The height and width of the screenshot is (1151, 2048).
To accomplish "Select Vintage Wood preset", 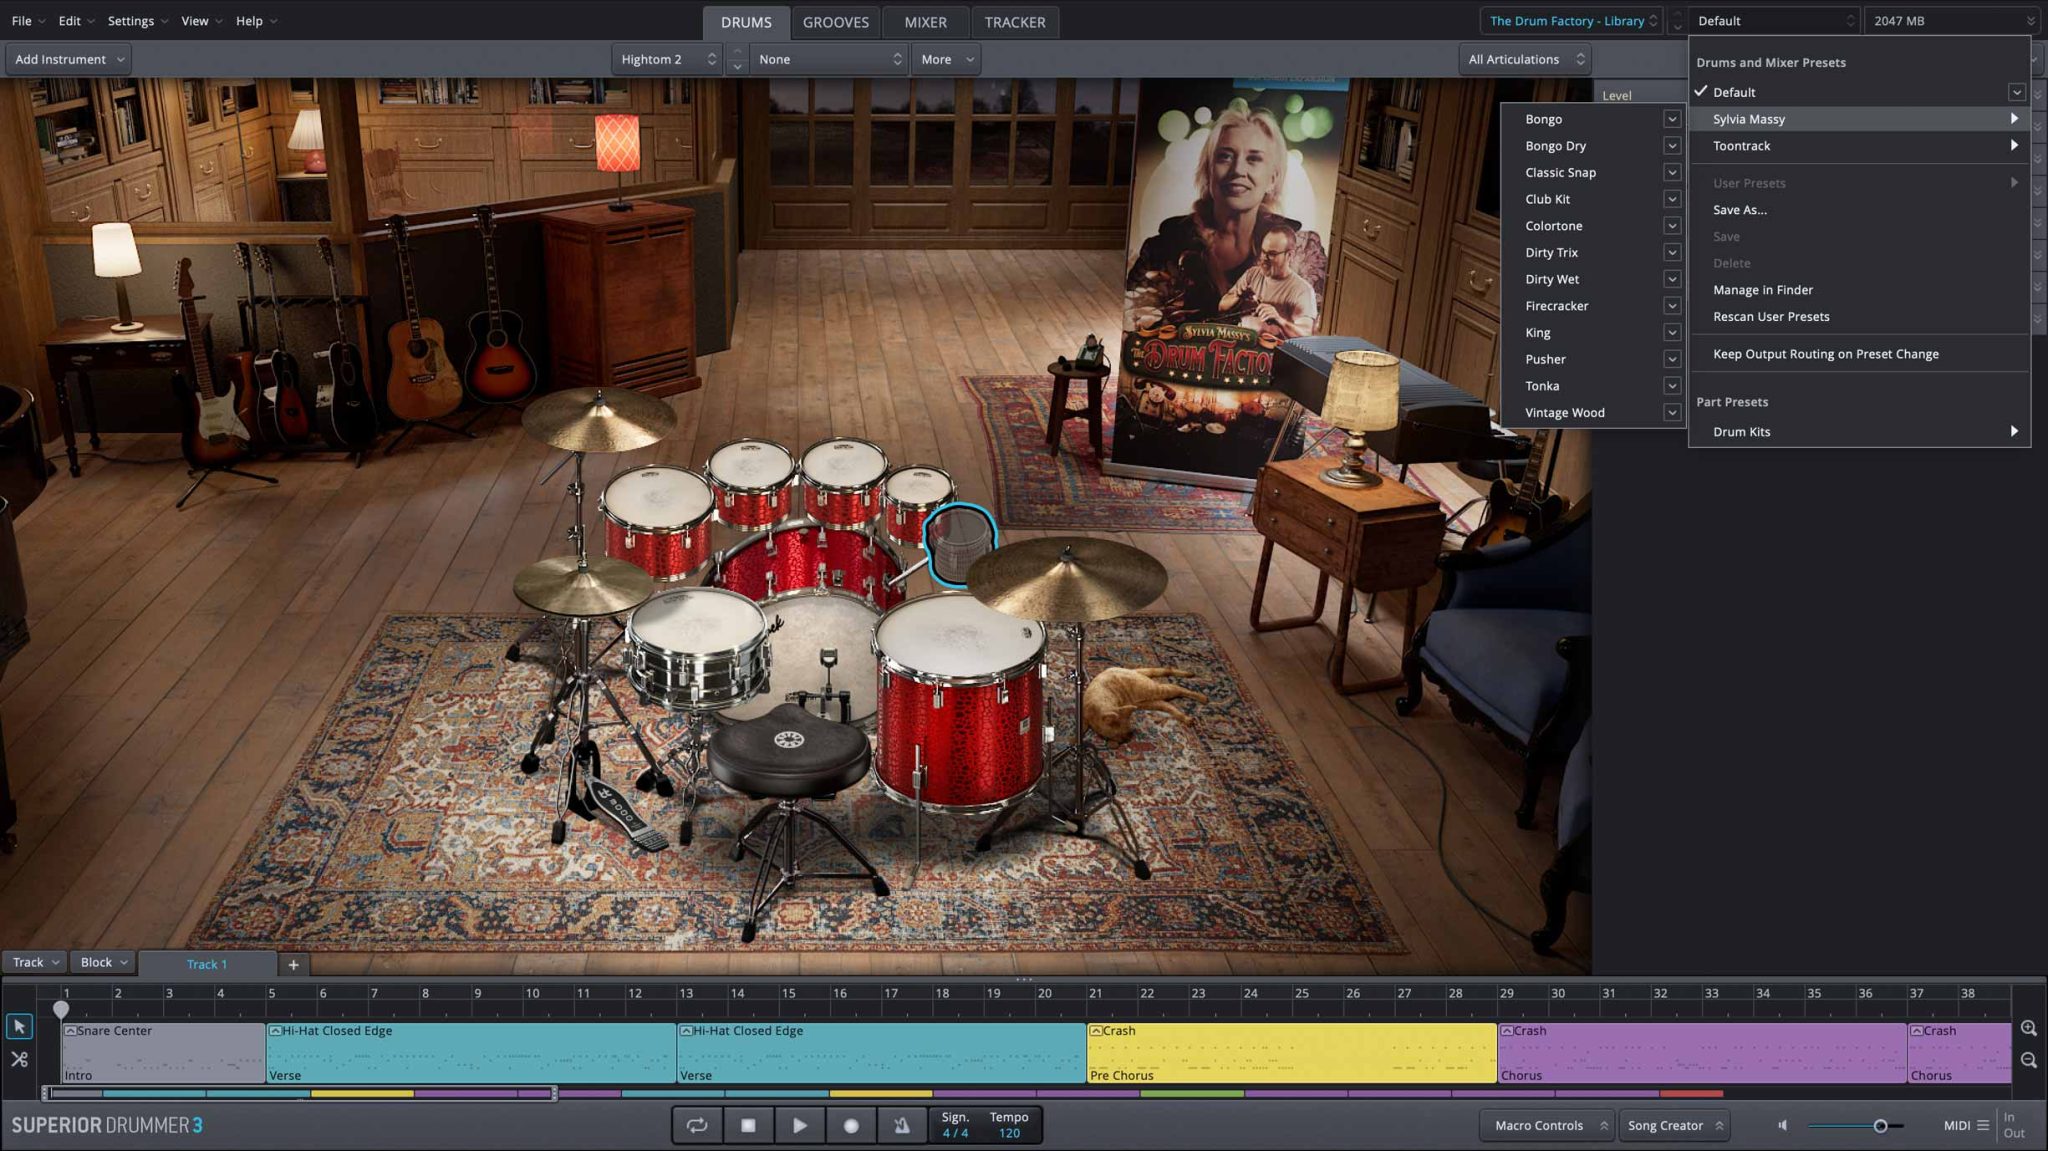I will 1564,412.
